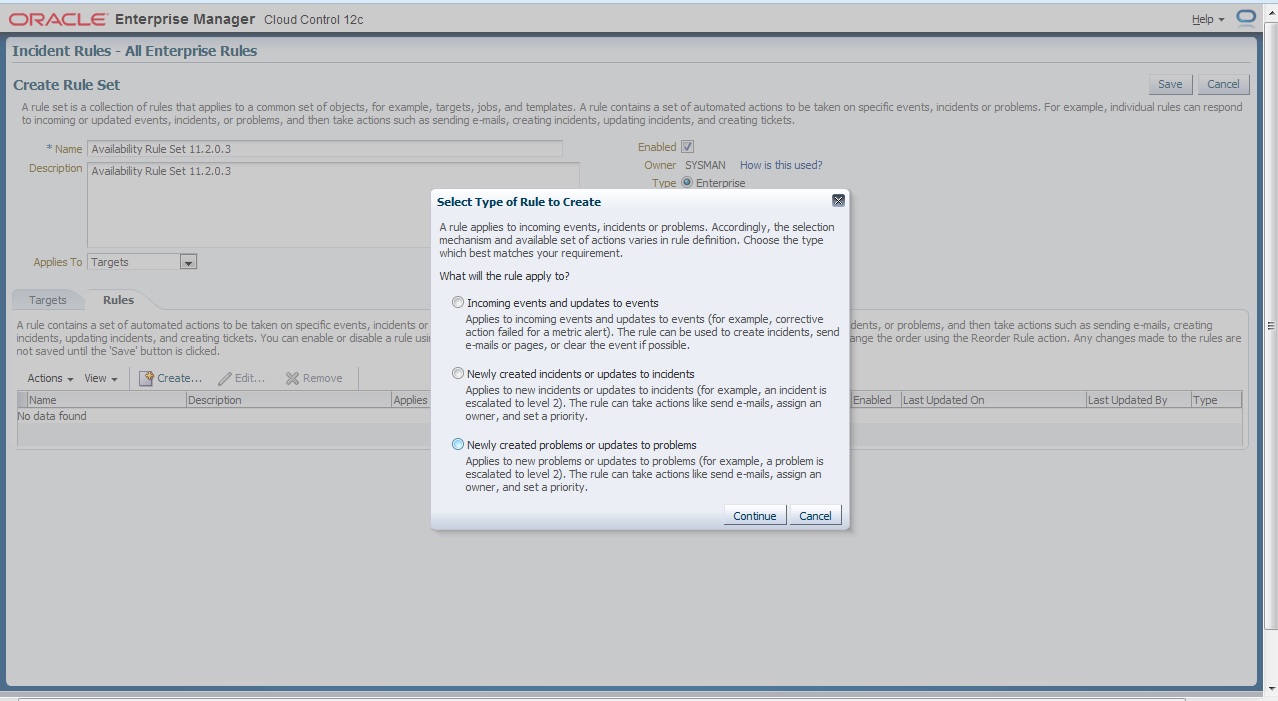Open the Actions menu
This screenshot has width=1278, height=701.
[50, 378]
